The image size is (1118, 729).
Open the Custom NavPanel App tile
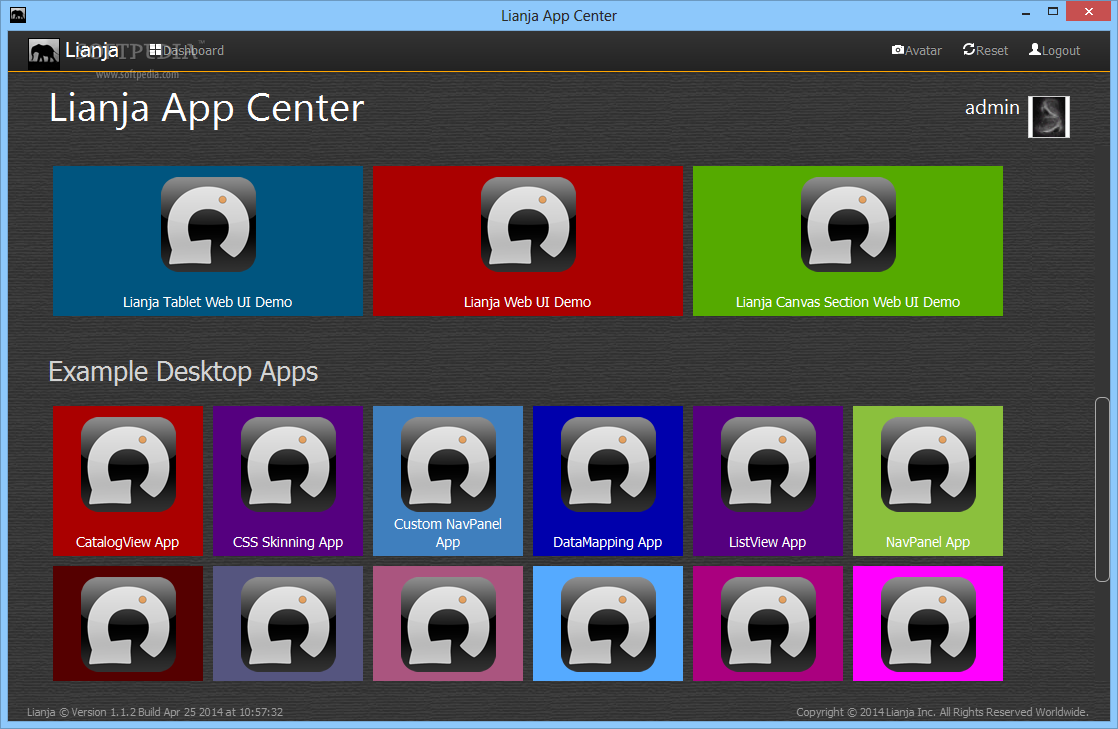[448, 481]
